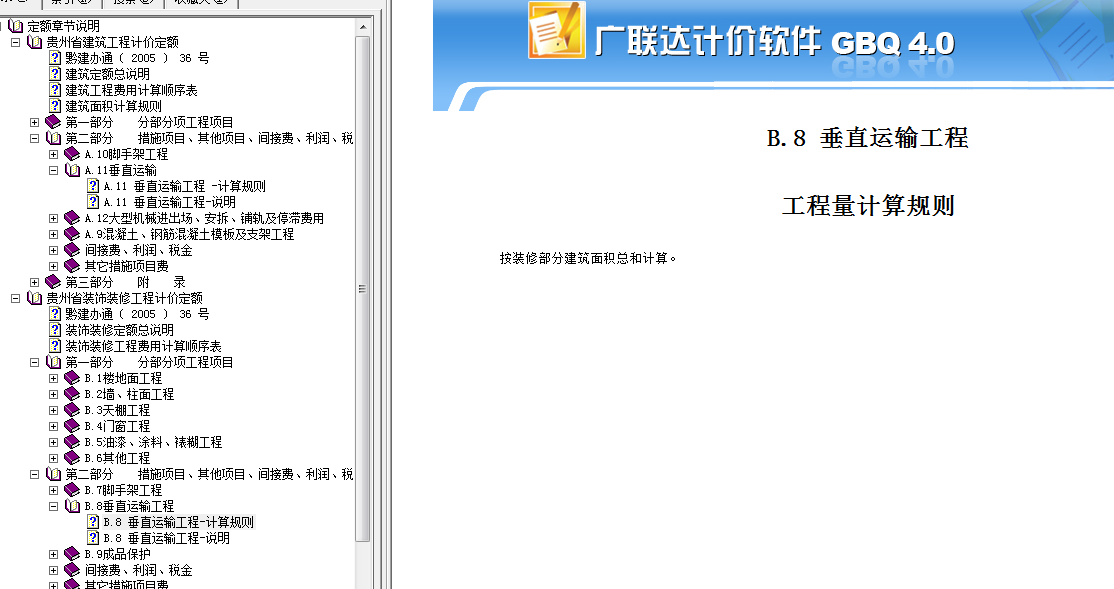Image resolution: width=1114 pixels, height=589 pixels.
Task: Click the book icon of B.5油漆、涂料、裱糊工程
Action: [x=72, y=442]
